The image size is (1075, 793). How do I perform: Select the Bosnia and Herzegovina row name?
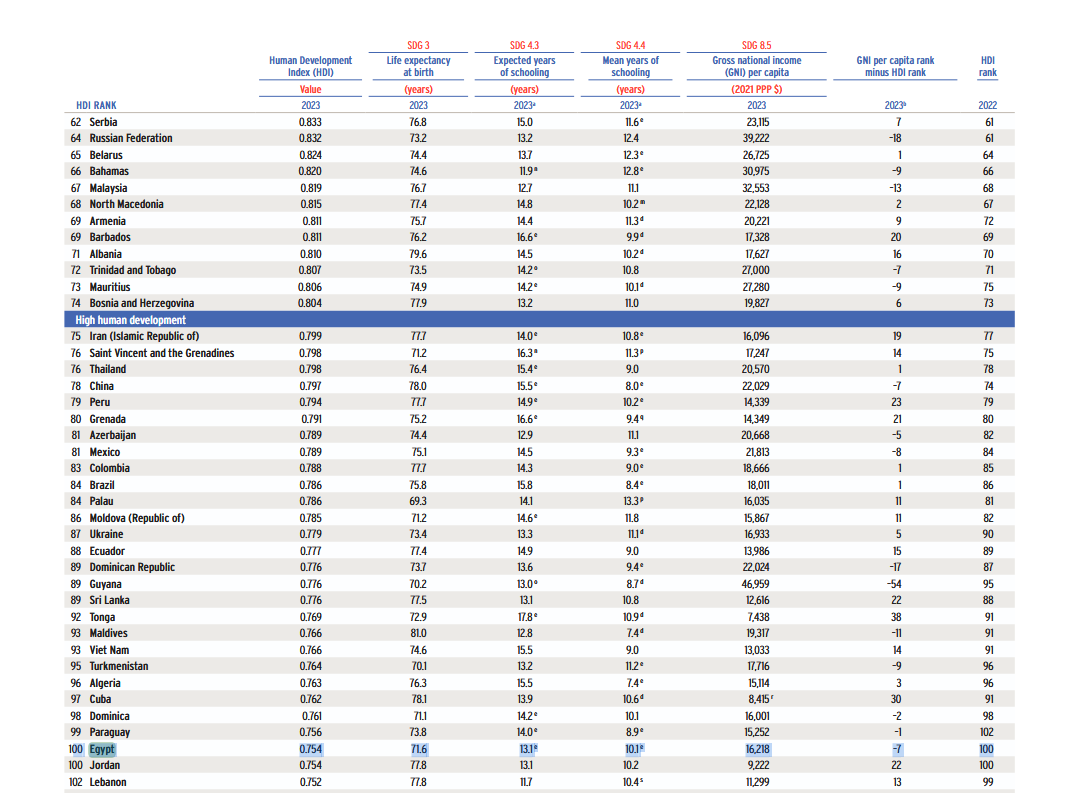pos(141,303)
